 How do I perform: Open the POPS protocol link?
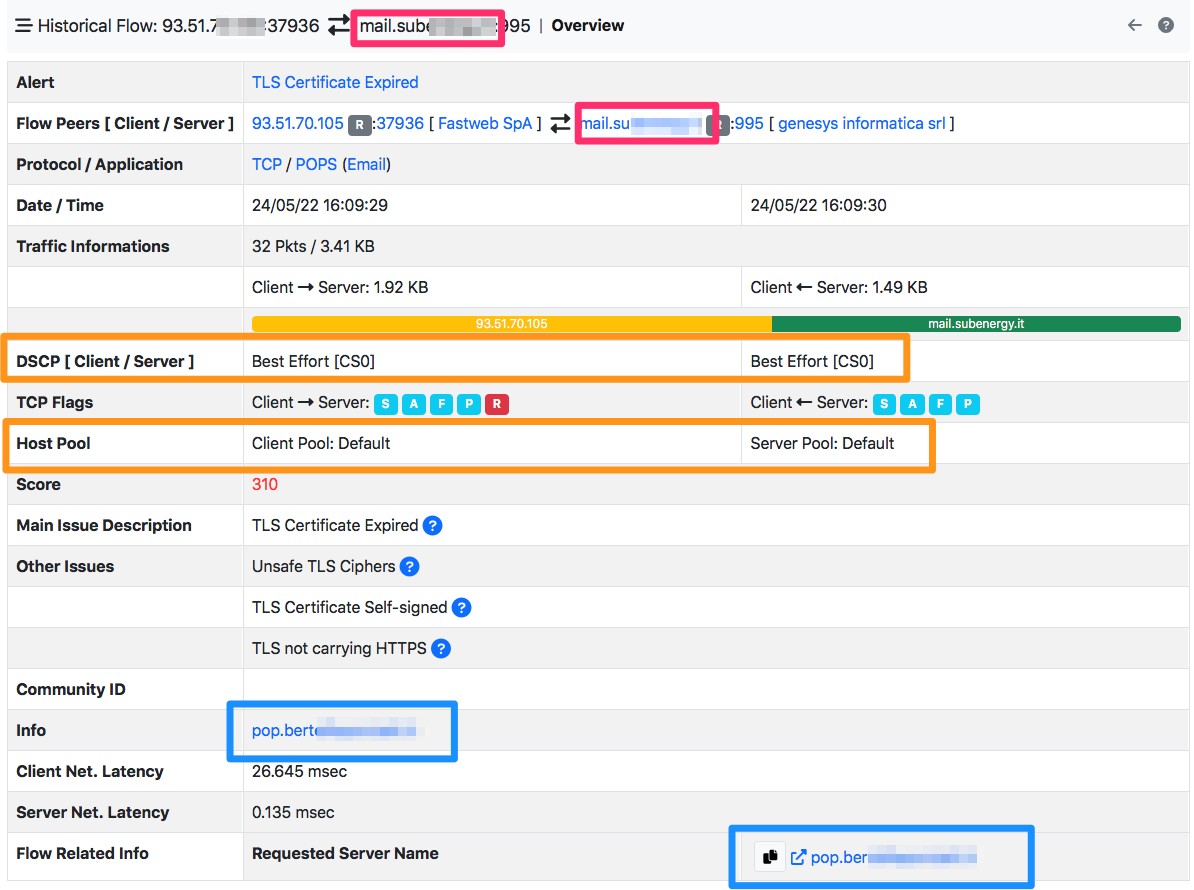coord(316,164)
